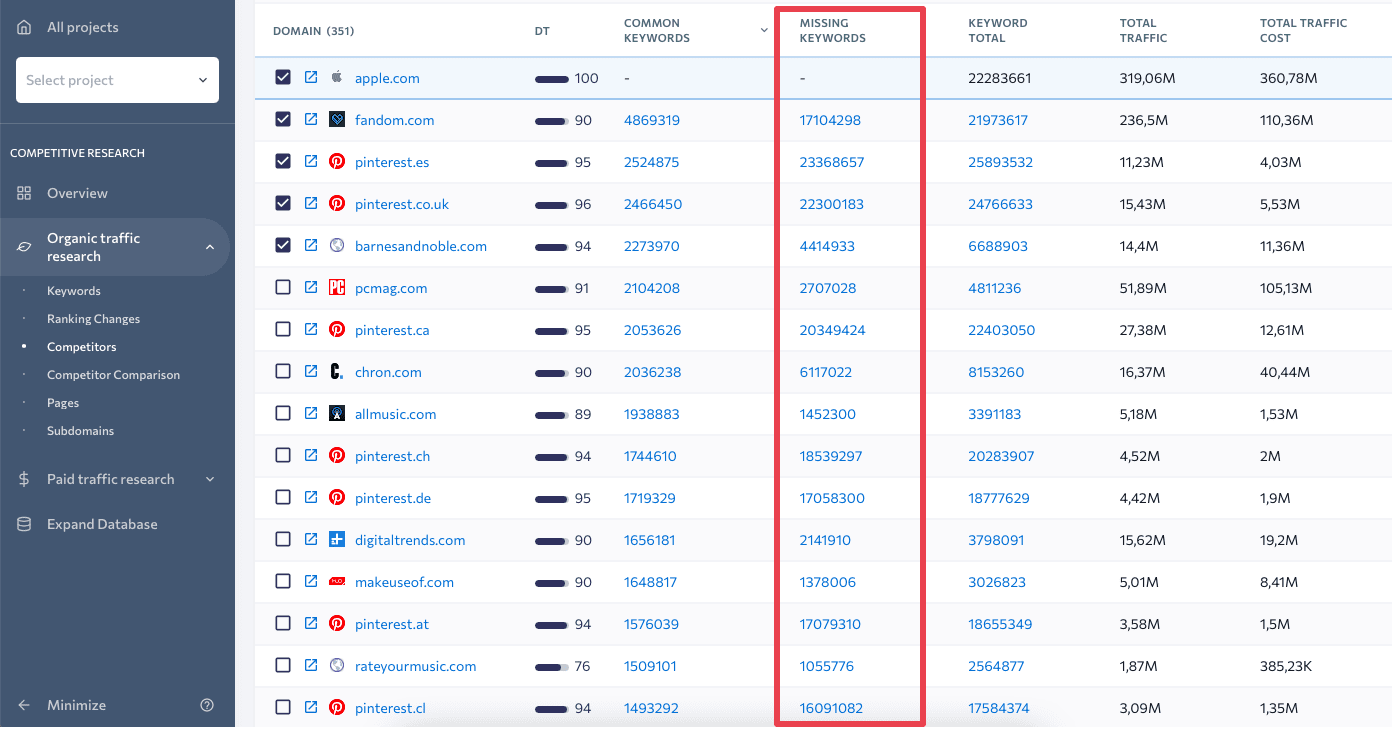1392x729 pixels.
Task: Click the Minimize arrow icon
Action: [x=24, y=705]
